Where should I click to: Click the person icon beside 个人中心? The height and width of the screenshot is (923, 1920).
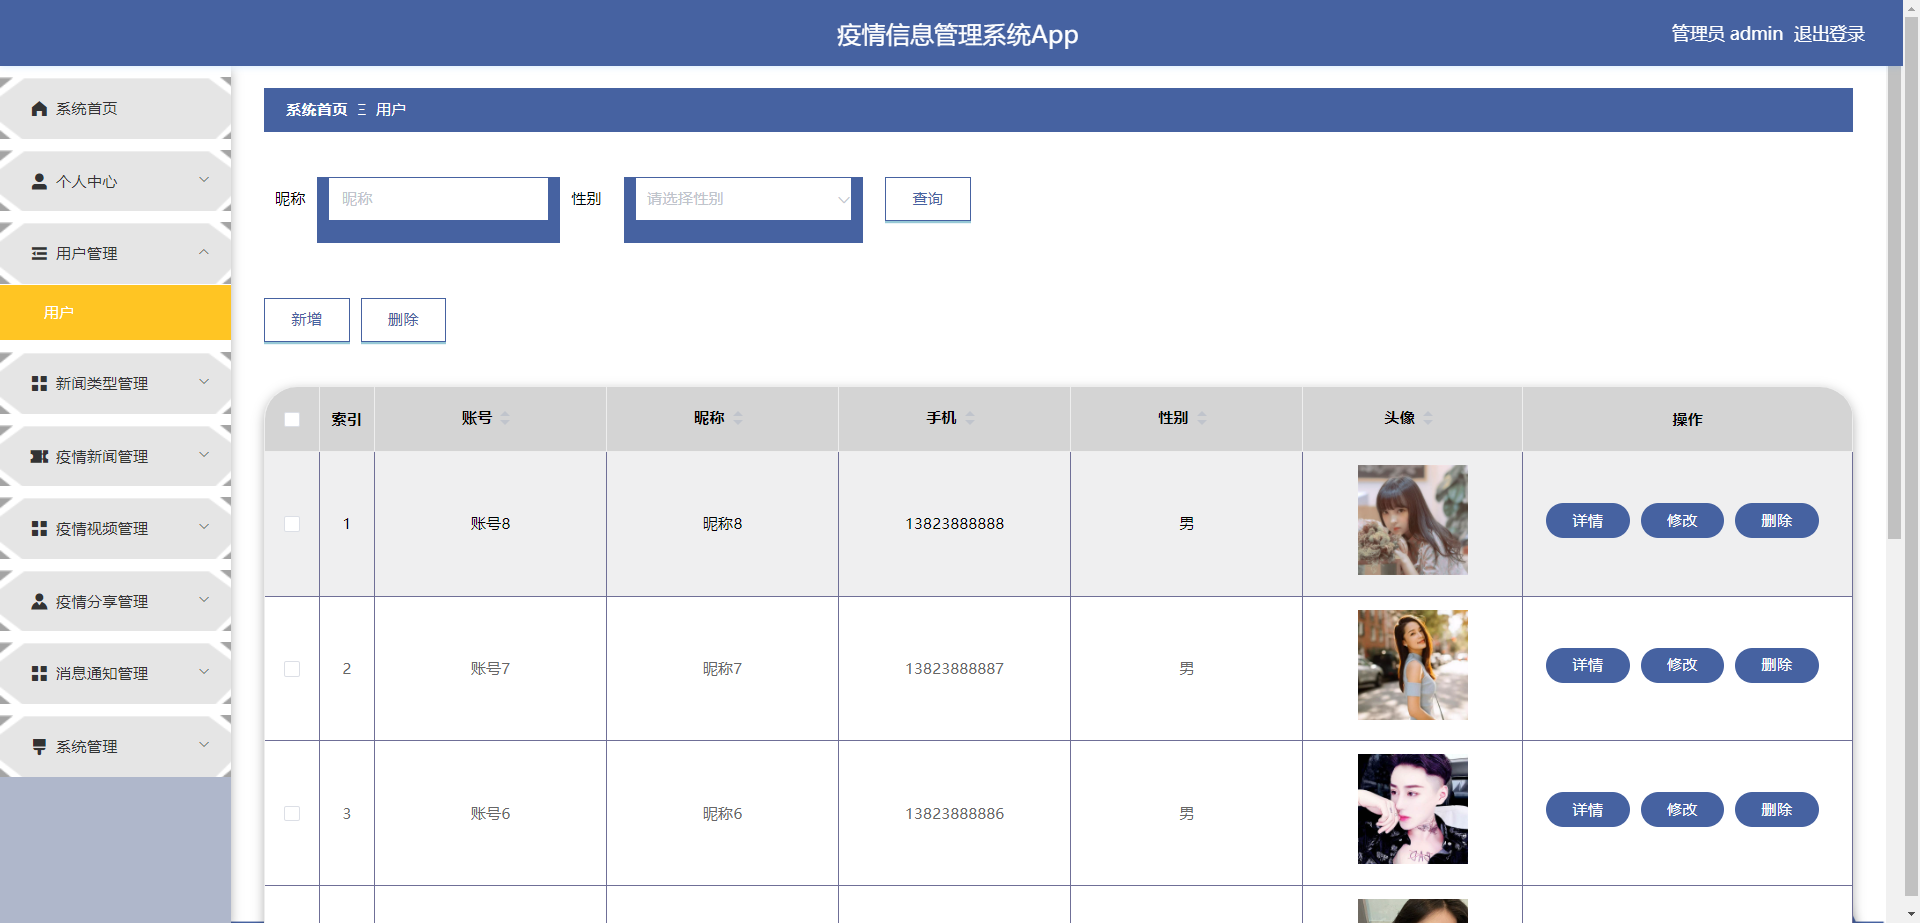[39, 181]
